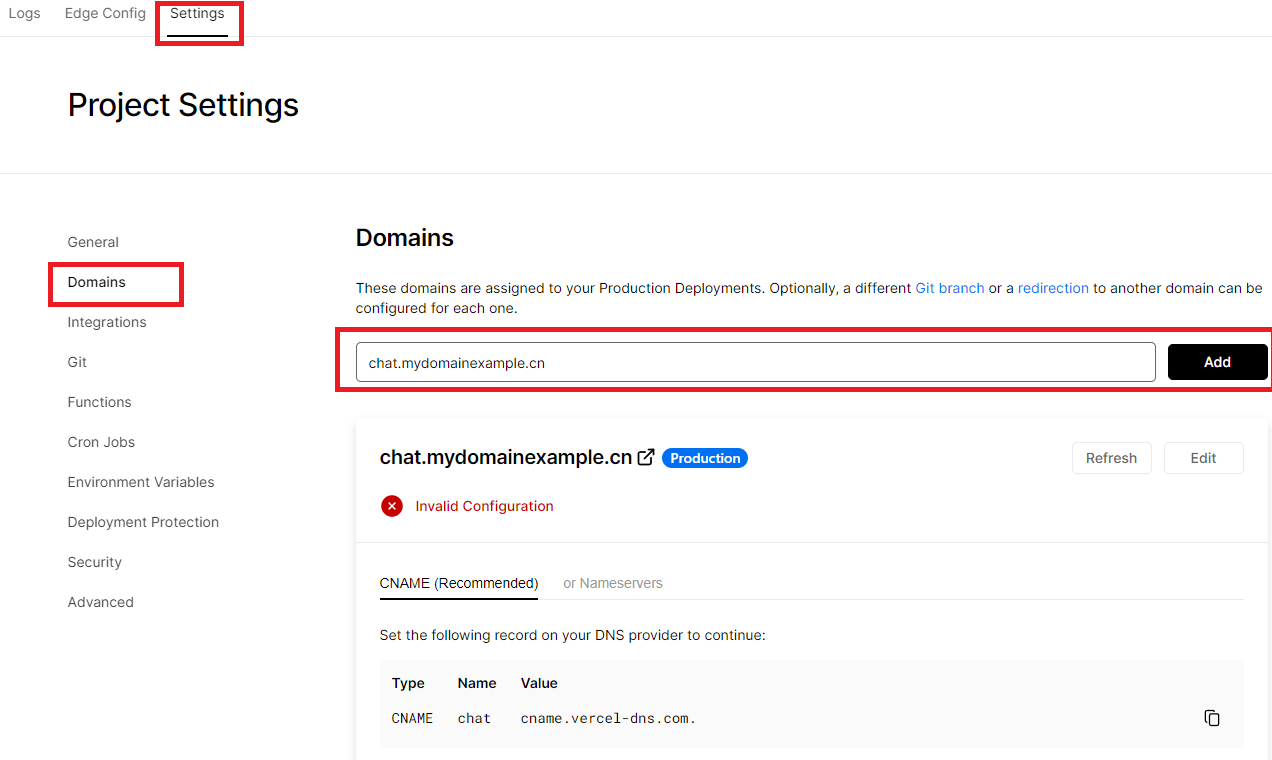Screen dimensions: 1272x760
Task: Open the Edge Config tab
Action: 105,14
